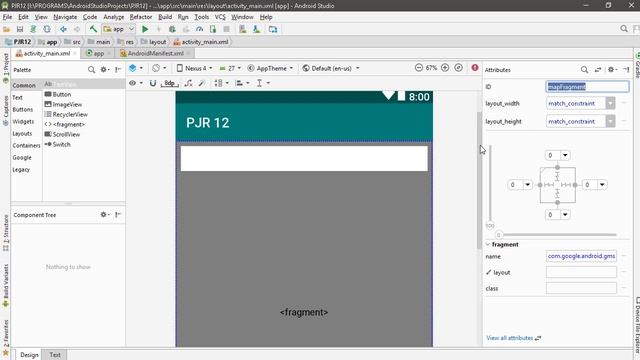640x360 pixels.
Task: Open bottom constraint margin dropdown
Action: [x=565, y=215]
